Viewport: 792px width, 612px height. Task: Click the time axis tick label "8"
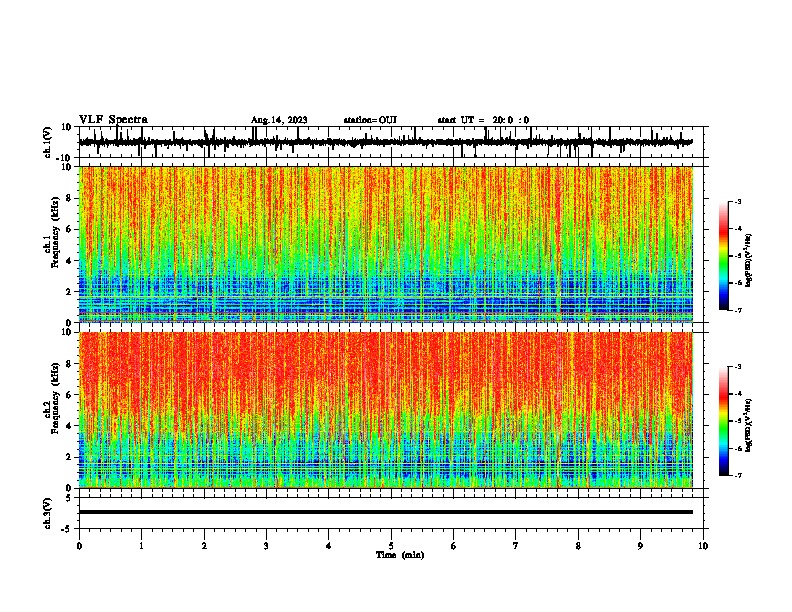tap(578, 546)
